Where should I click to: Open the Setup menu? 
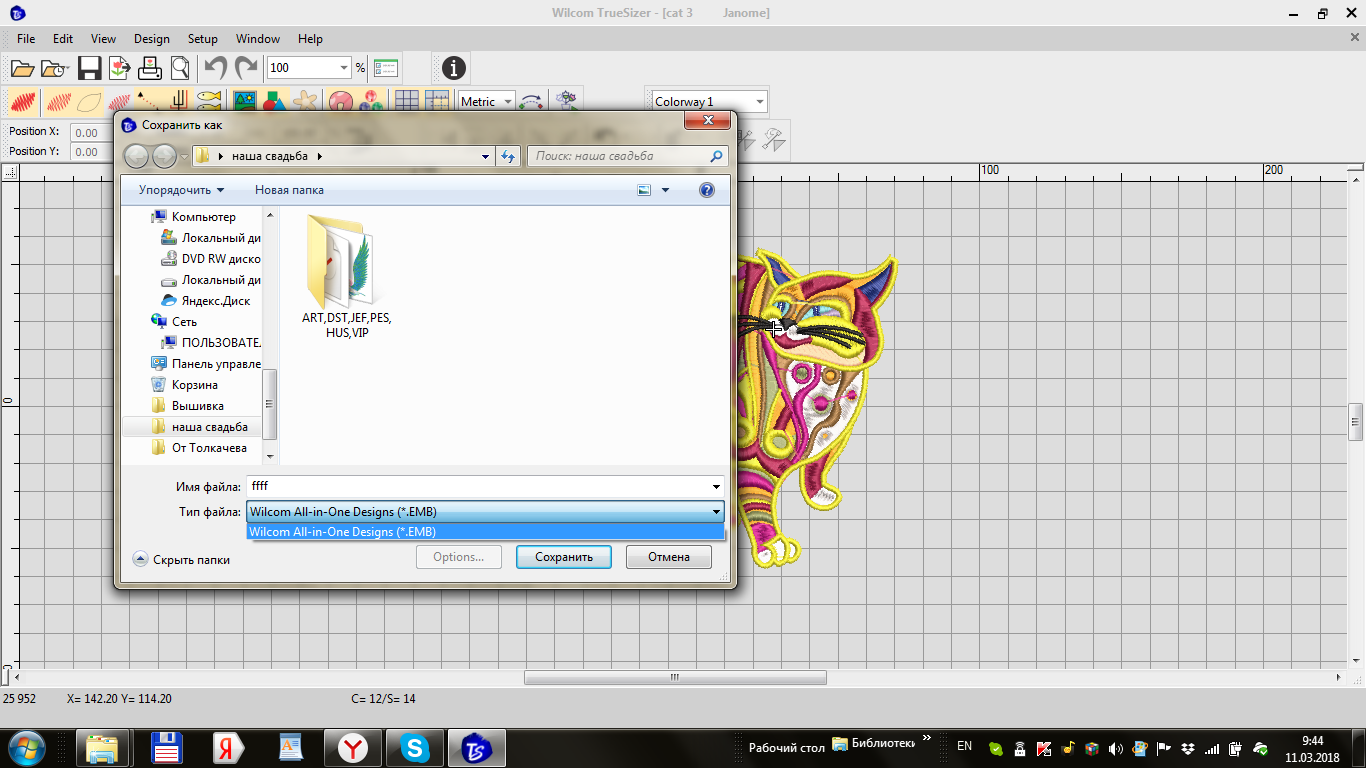pyautogui.click(x=202, y=39)
